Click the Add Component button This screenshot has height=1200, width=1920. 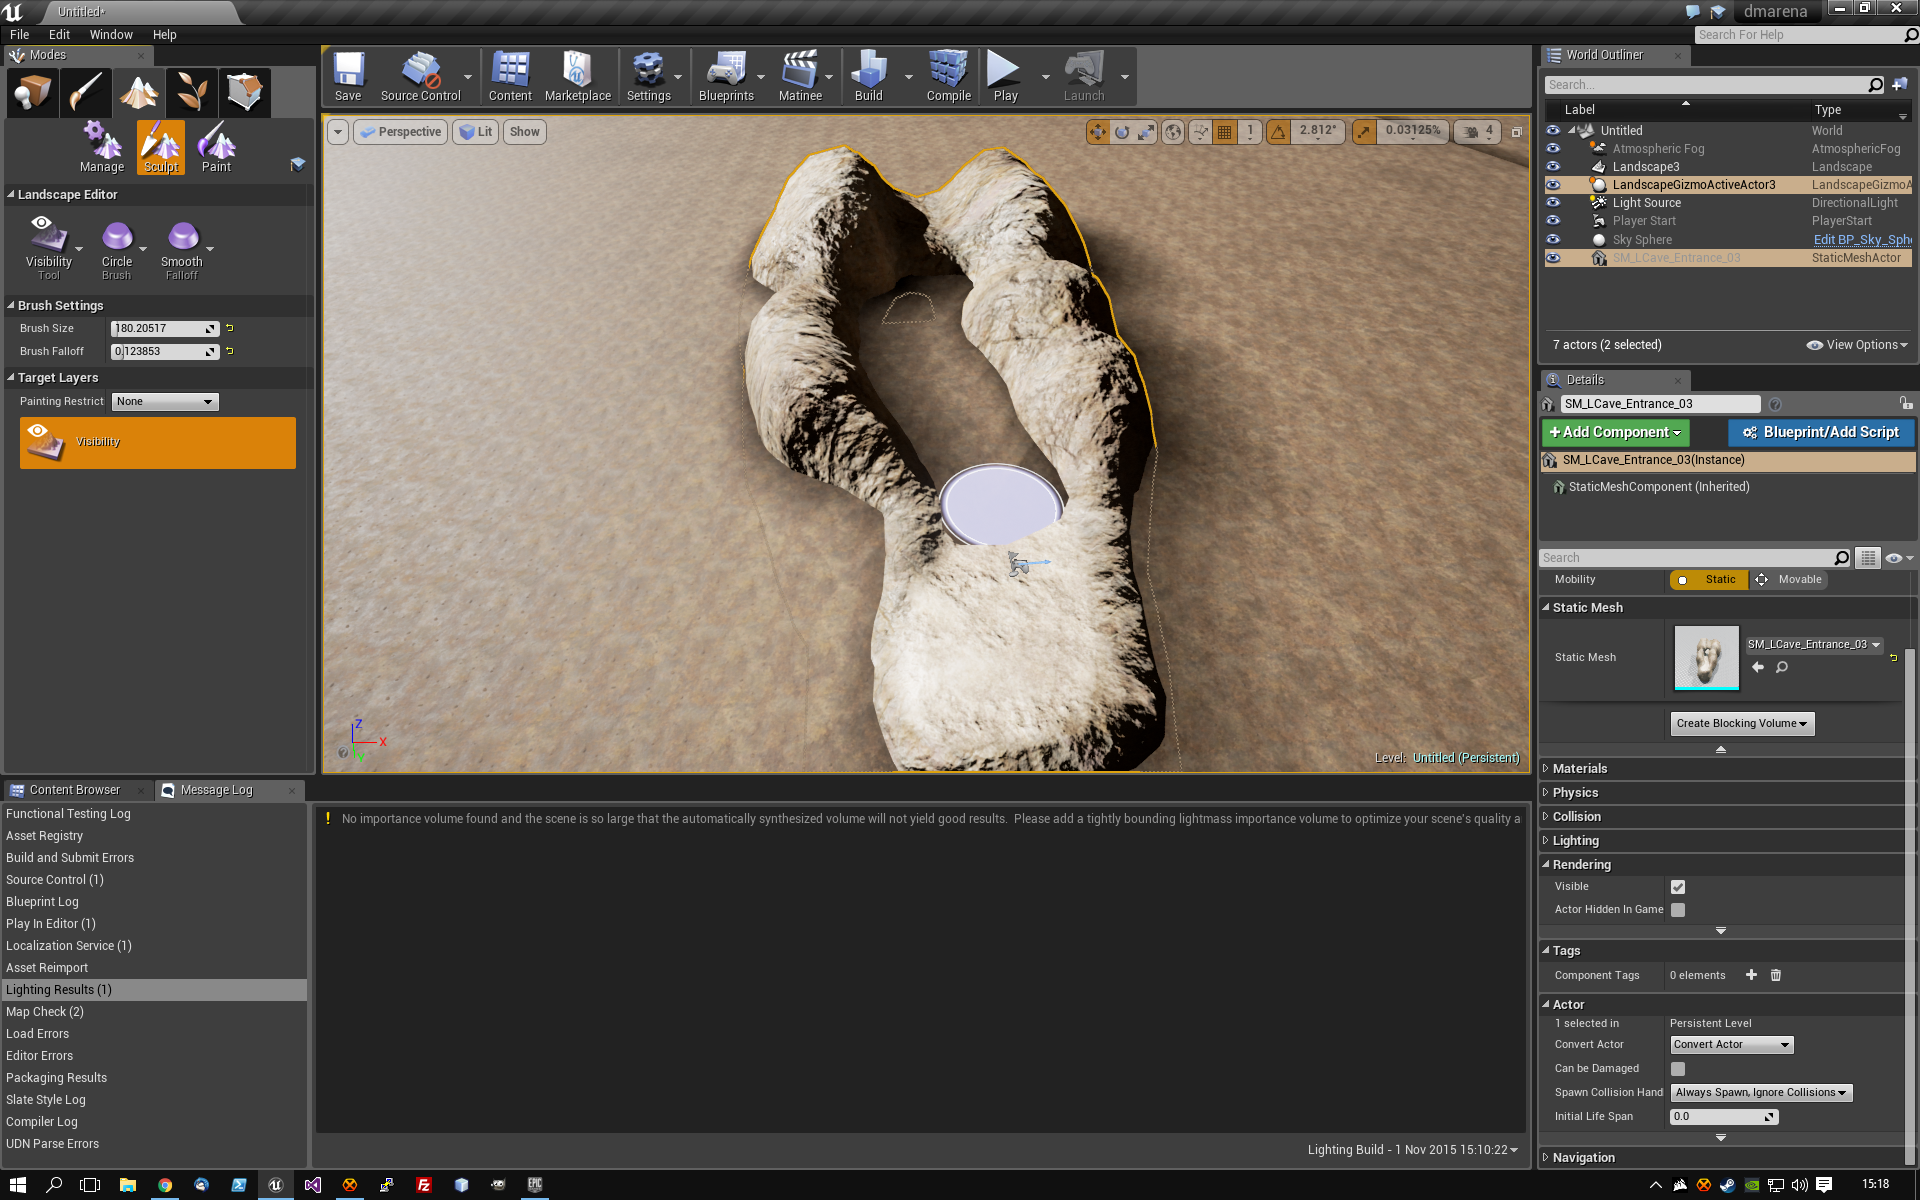pyautogui.click(x=1615, y=433)
